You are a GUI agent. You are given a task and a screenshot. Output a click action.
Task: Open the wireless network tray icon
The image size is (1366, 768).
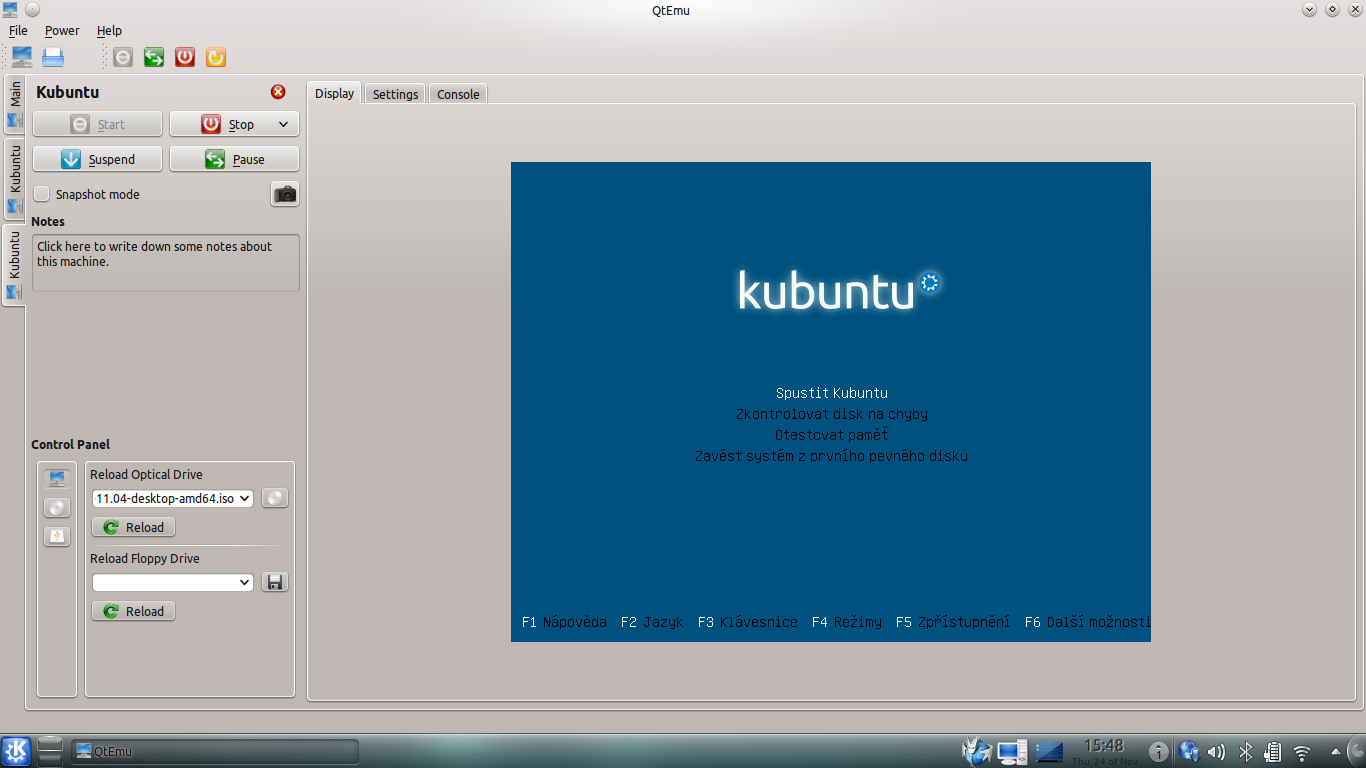[1302, 752]
